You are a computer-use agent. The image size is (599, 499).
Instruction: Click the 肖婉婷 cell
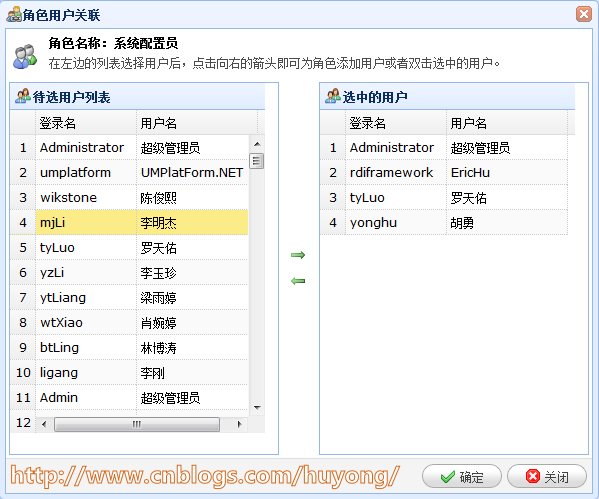[x=192, y=322]
